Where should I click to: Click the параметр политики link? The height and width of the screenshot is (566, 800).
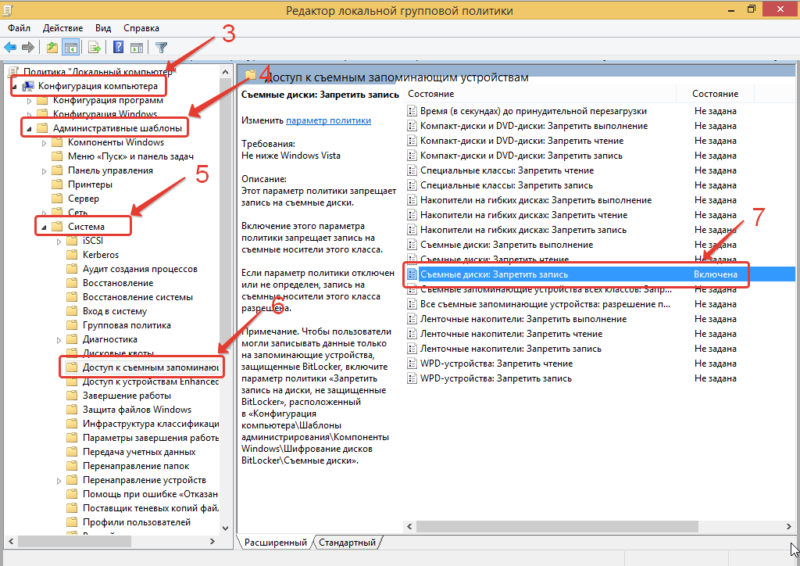tap(320, 119)
